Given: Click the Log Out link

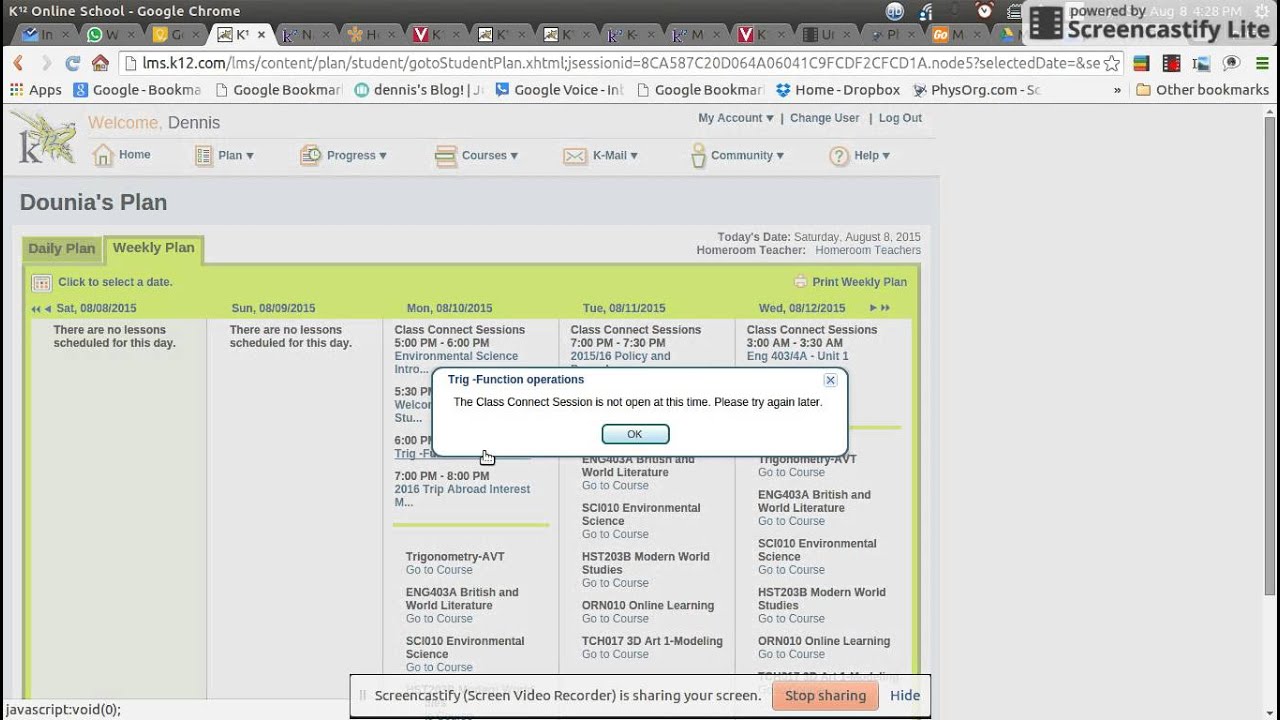Looking at the screenshot, I should tap(900, 118).
